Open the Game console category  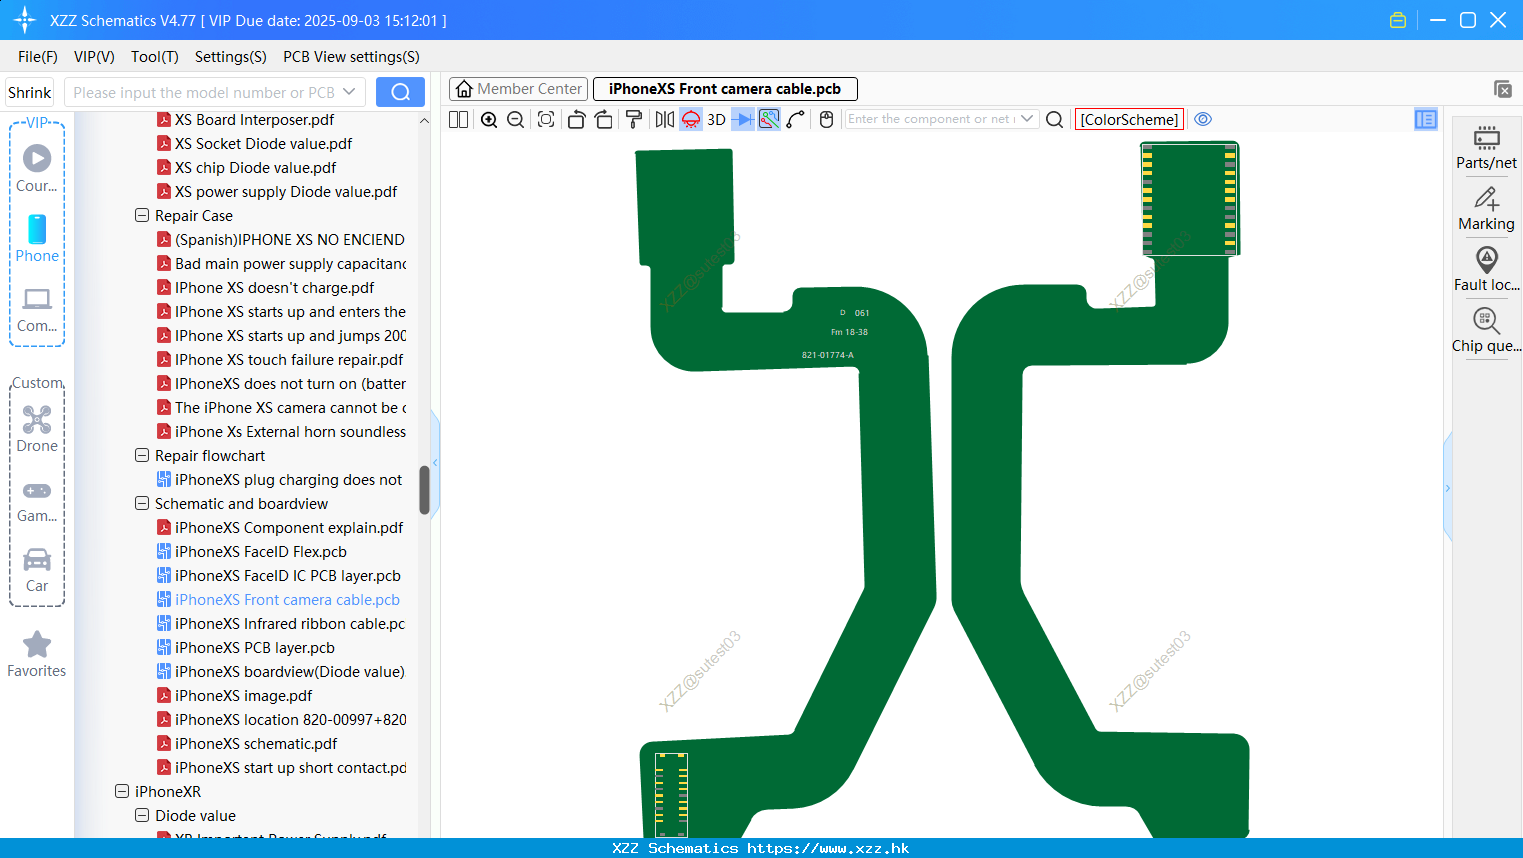[37, 500]
